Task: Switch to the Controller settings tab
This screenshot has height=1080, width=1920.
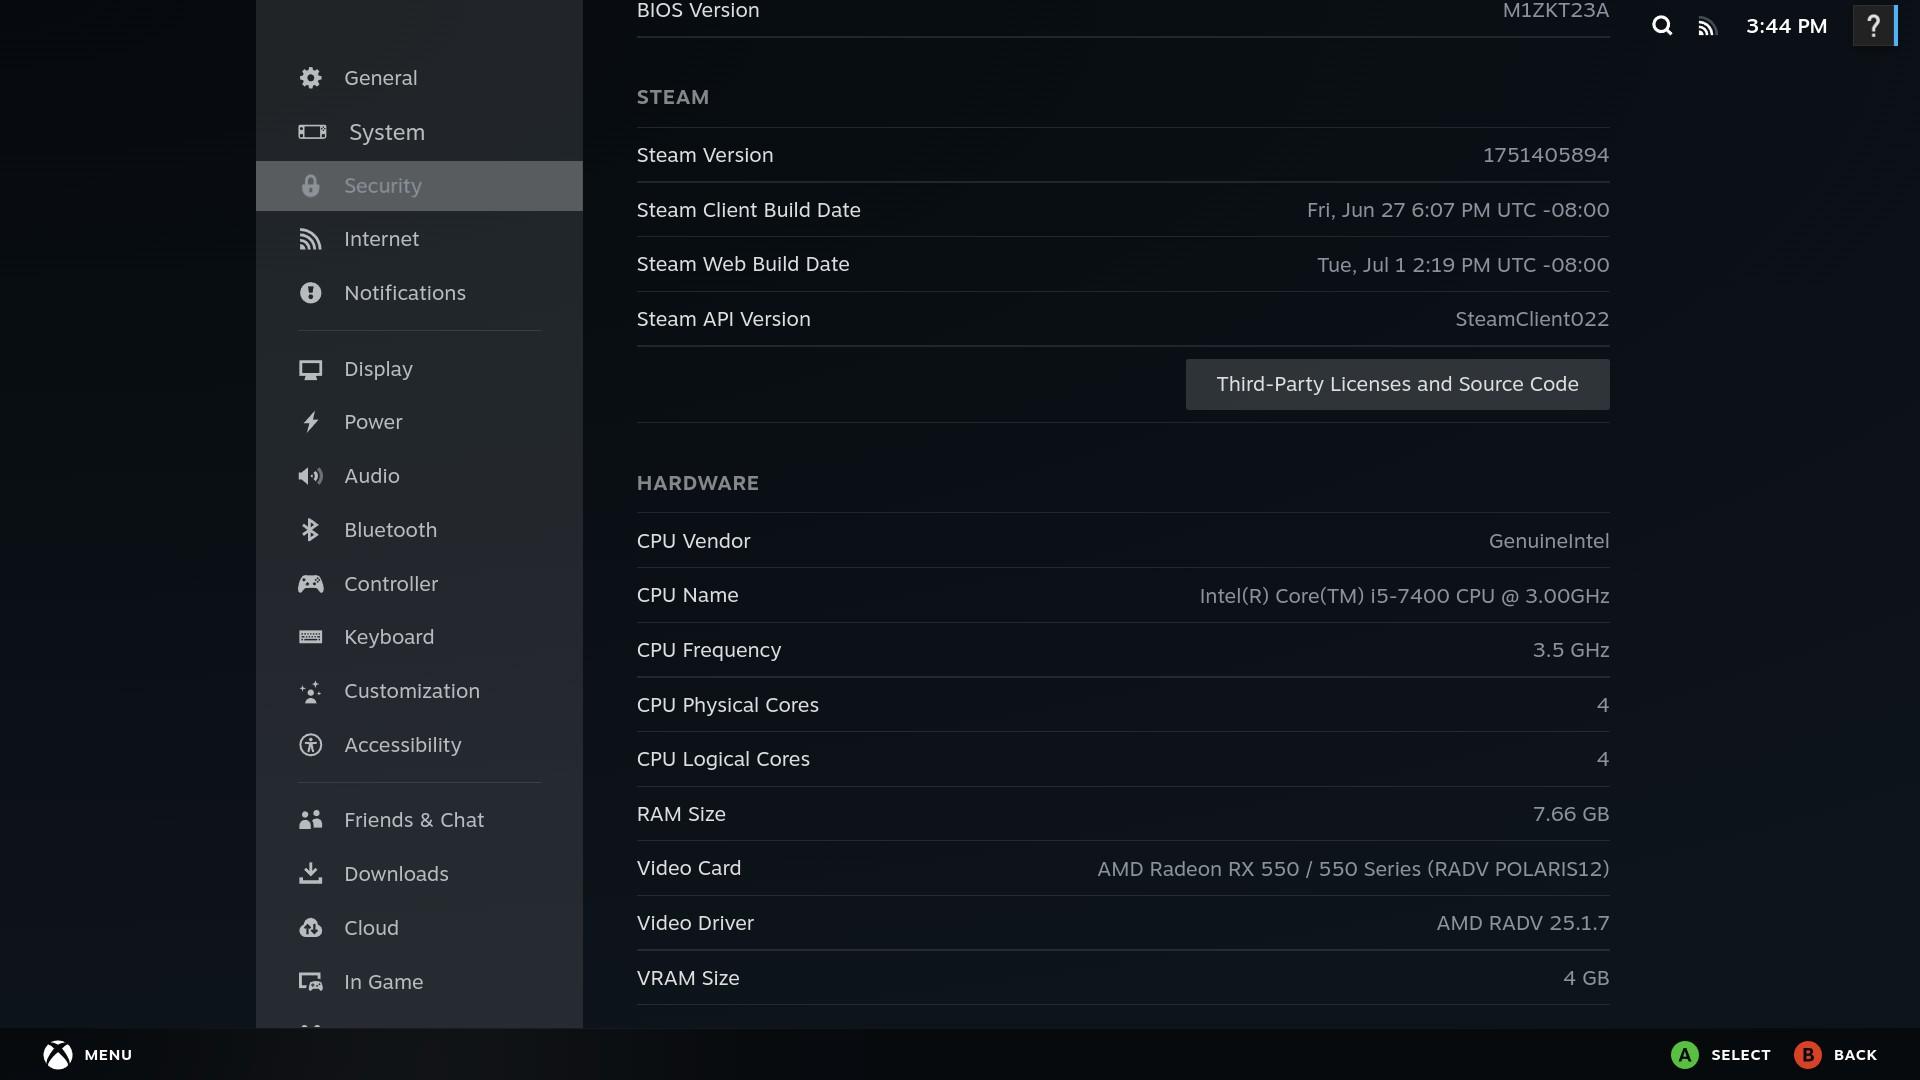Action: click(419, 584)
